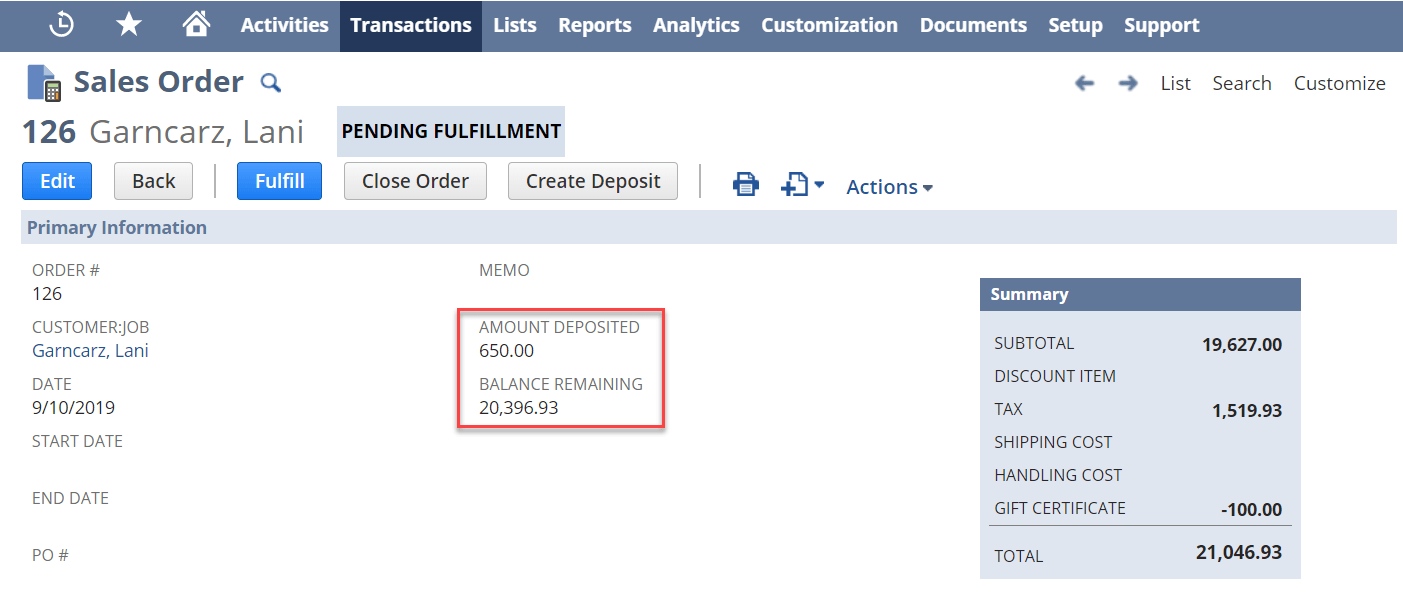The image size is (1403, 596).
Task: Open the Setup menu
Action: point(1075,26)
